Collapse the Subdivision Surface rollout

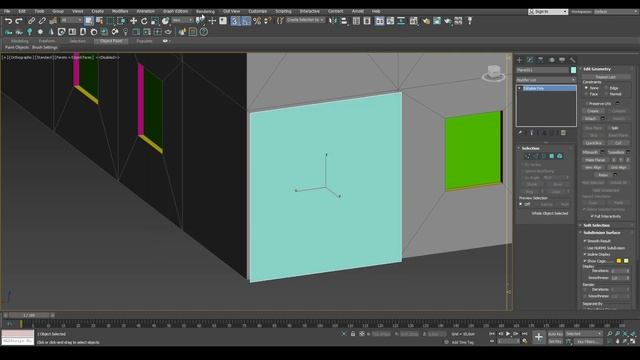pyautogui.click(x=602, y=233)
